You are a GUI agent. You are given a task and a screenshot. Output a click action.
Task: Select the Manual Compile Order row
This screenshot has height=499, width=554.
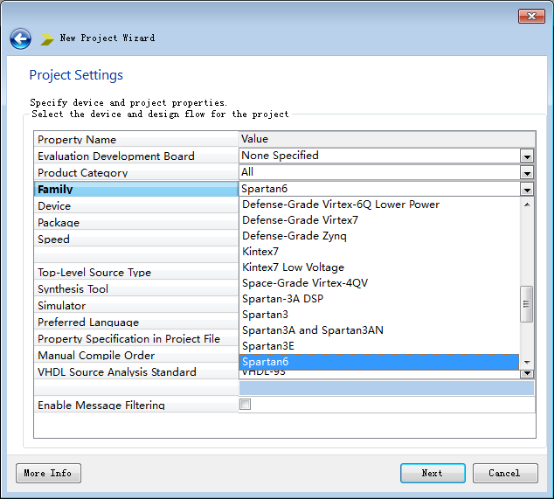[x=136, y=356]
